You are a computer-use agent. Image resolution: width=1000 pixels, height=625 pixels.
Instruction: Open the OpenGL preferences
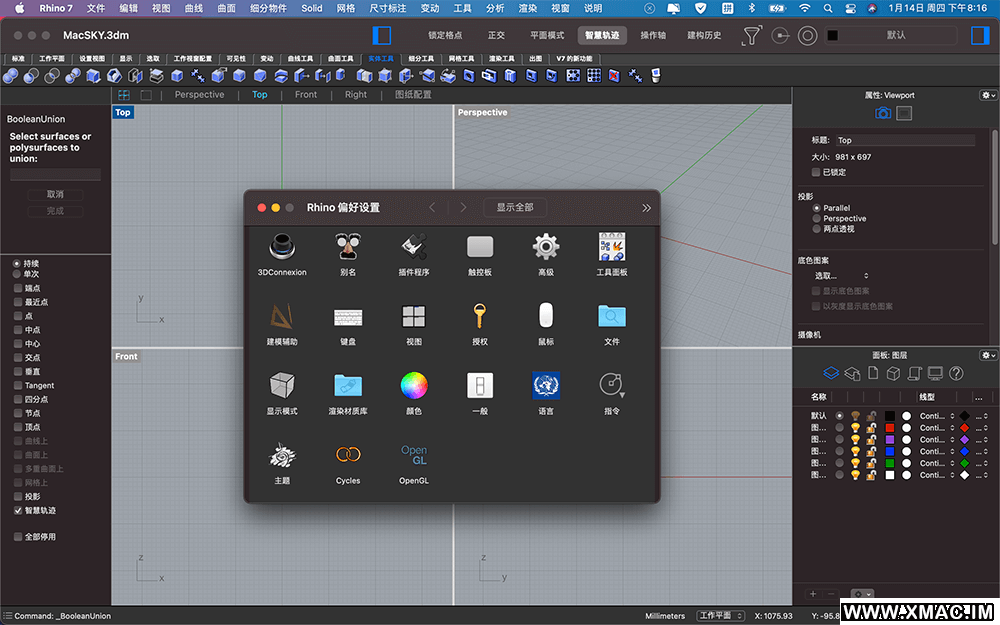[414, 462]
